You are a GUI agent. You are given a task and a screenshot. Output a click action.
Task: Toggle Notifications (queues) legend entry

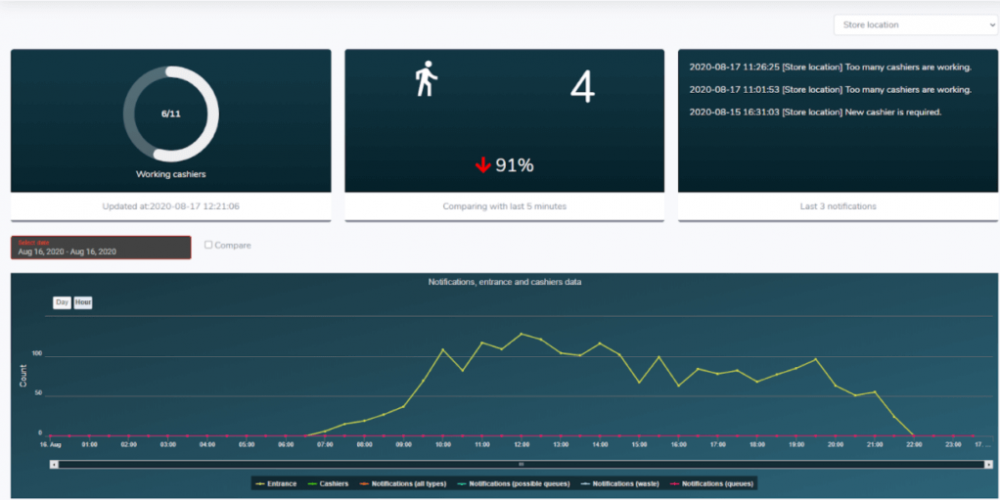pyautogui.click(x=712, y=484)
